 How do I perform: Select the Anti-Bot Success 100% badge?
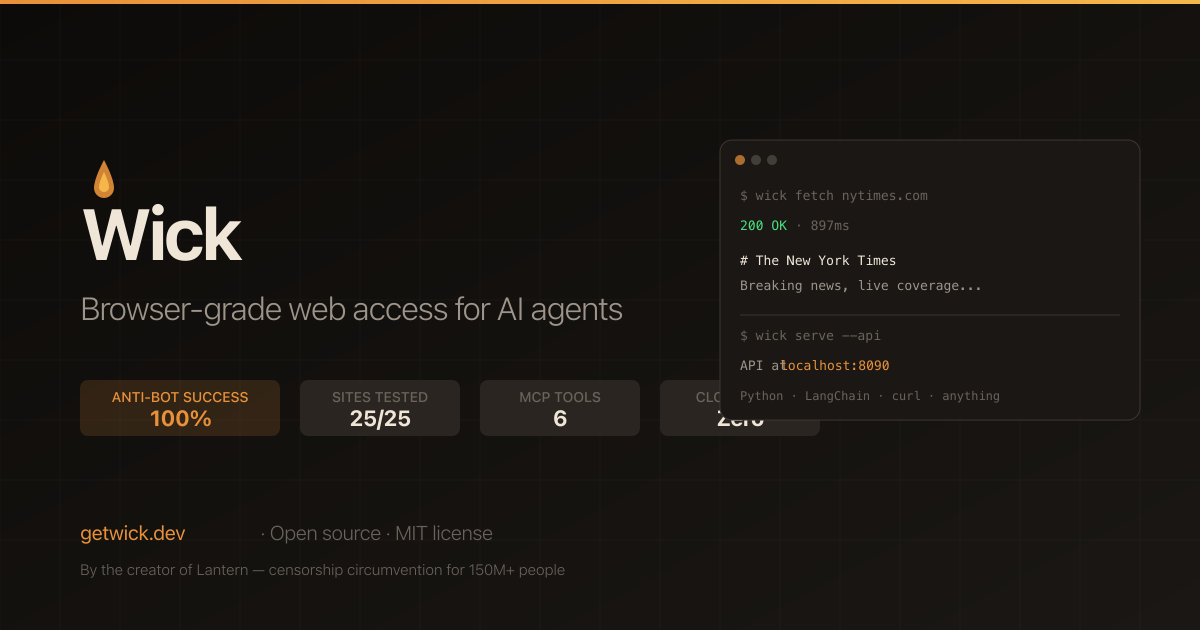[180, 408]
